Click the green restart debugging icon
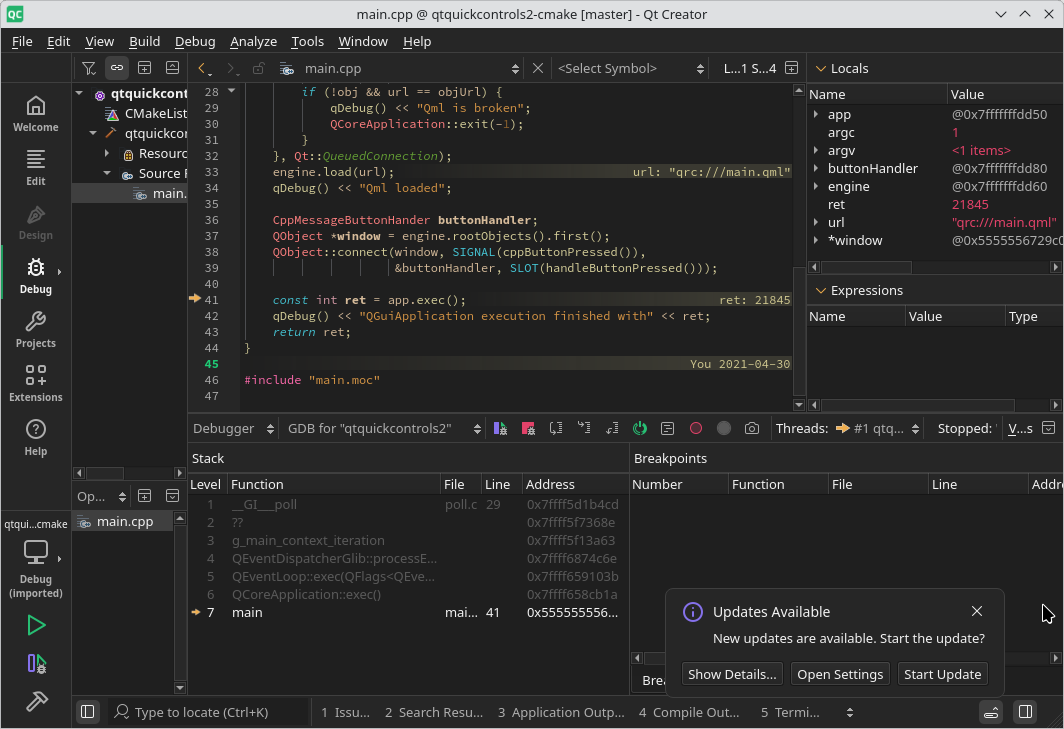1064x729 pixels. click(640, 428)
